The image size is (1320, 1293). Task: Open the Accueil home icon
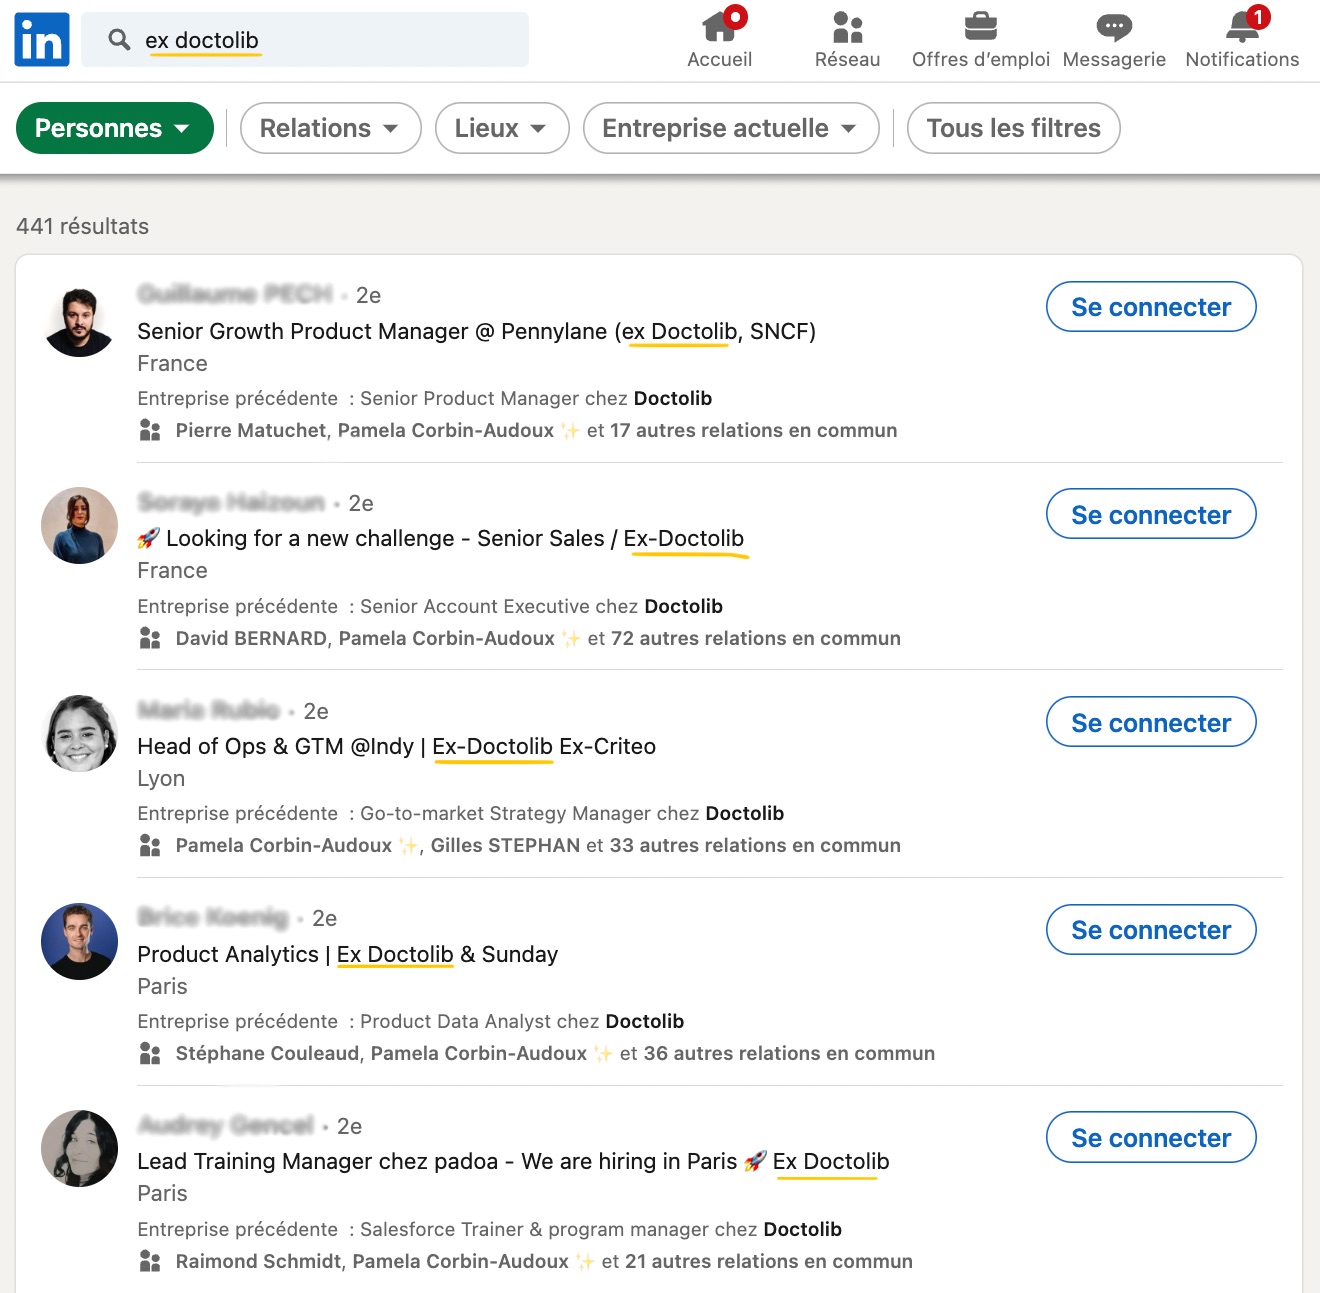(x=720, y=26)
